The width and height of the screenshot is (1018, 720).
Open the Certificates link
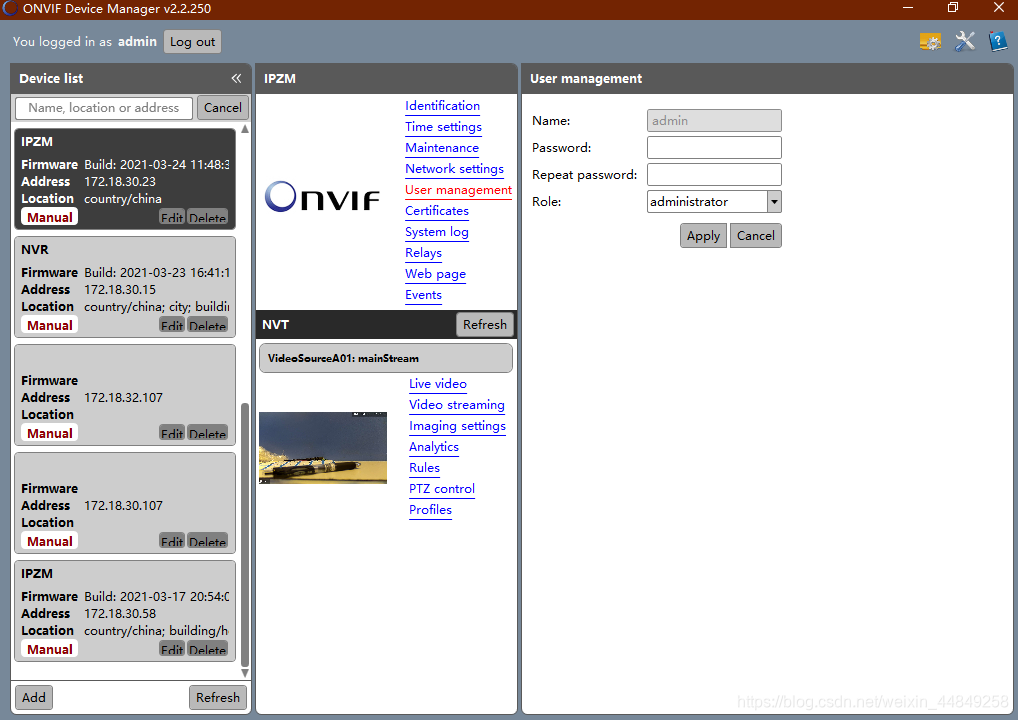click(437, 210)
